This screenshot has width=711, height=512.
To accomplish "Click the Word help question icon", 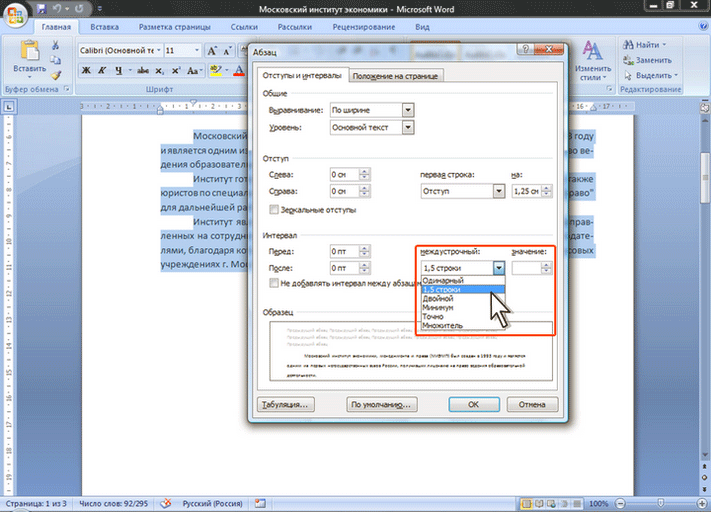I will 703,27.
